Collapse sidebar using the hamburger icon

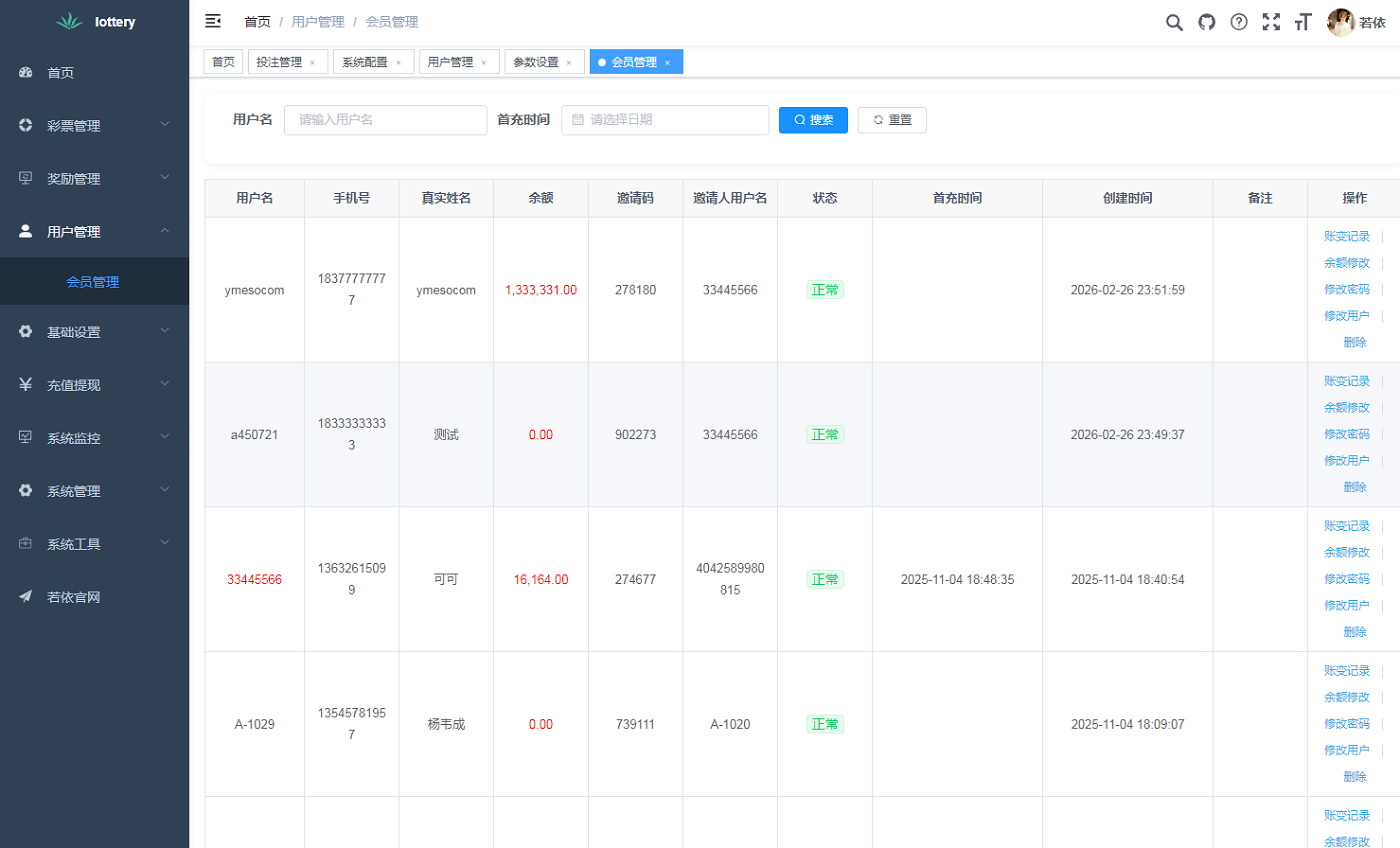[x=213, y=21]
